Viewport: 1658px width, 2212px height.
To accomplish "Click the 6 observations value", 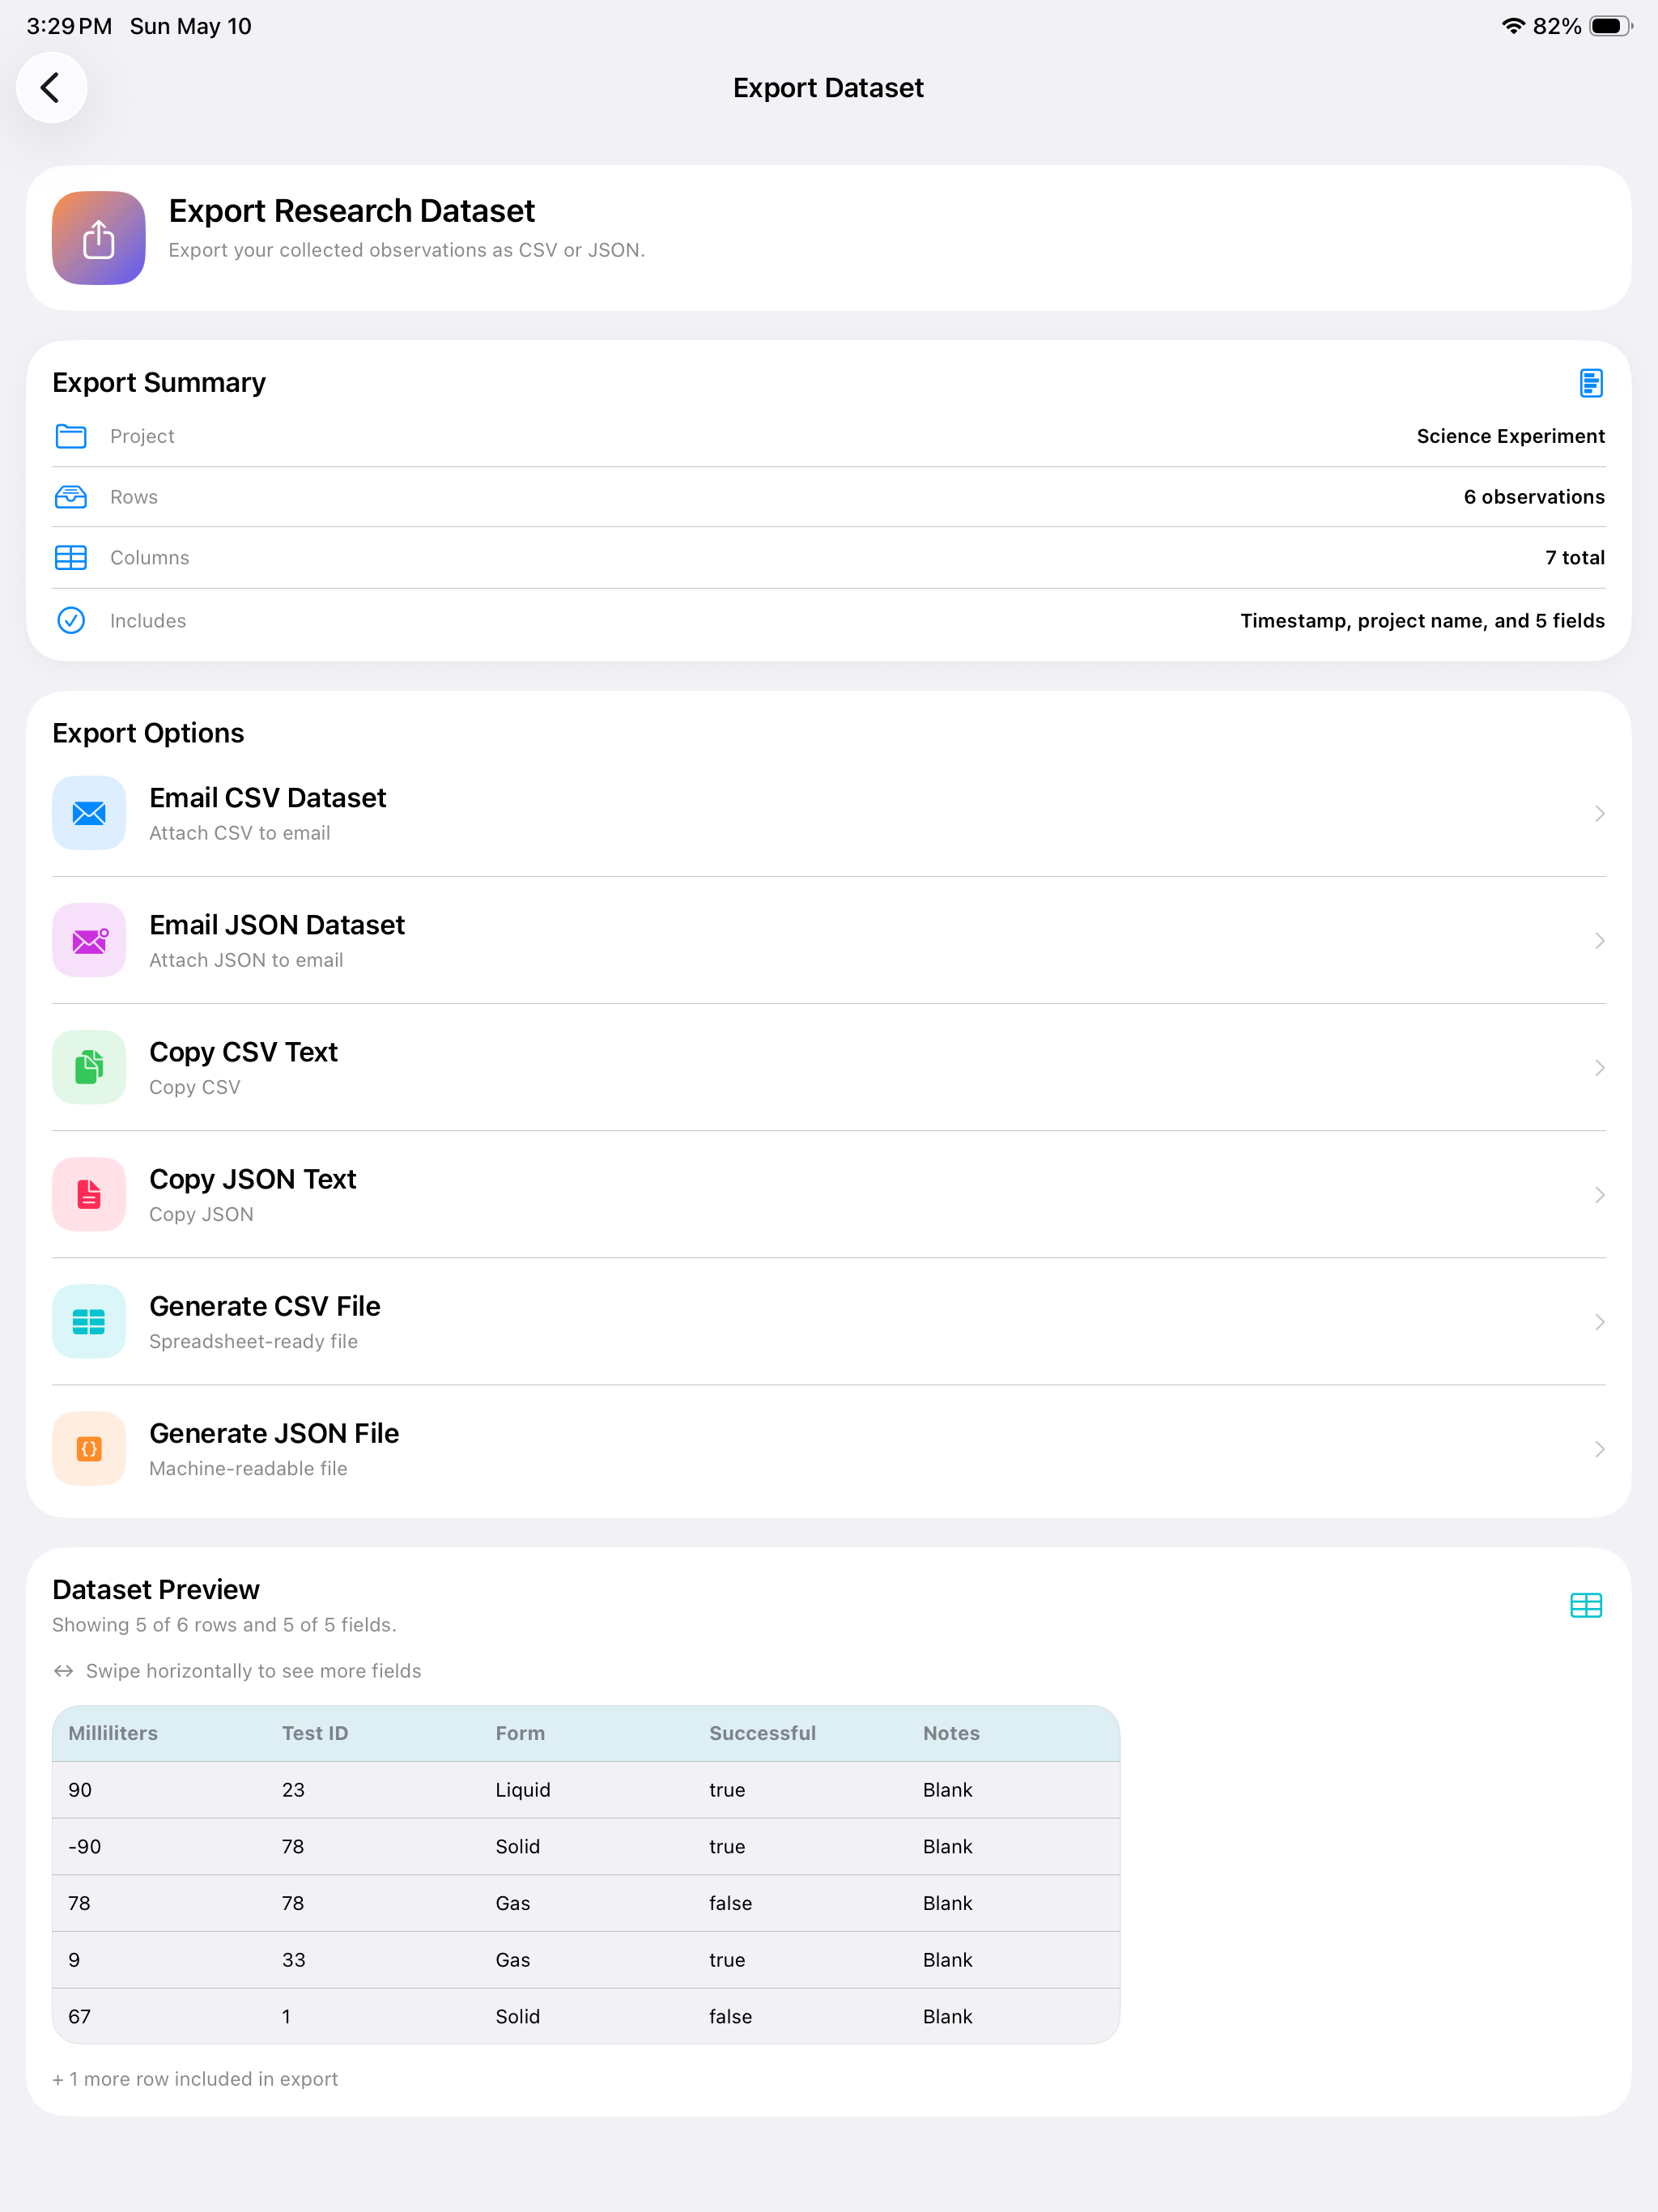I will [x=1534, y=497].
